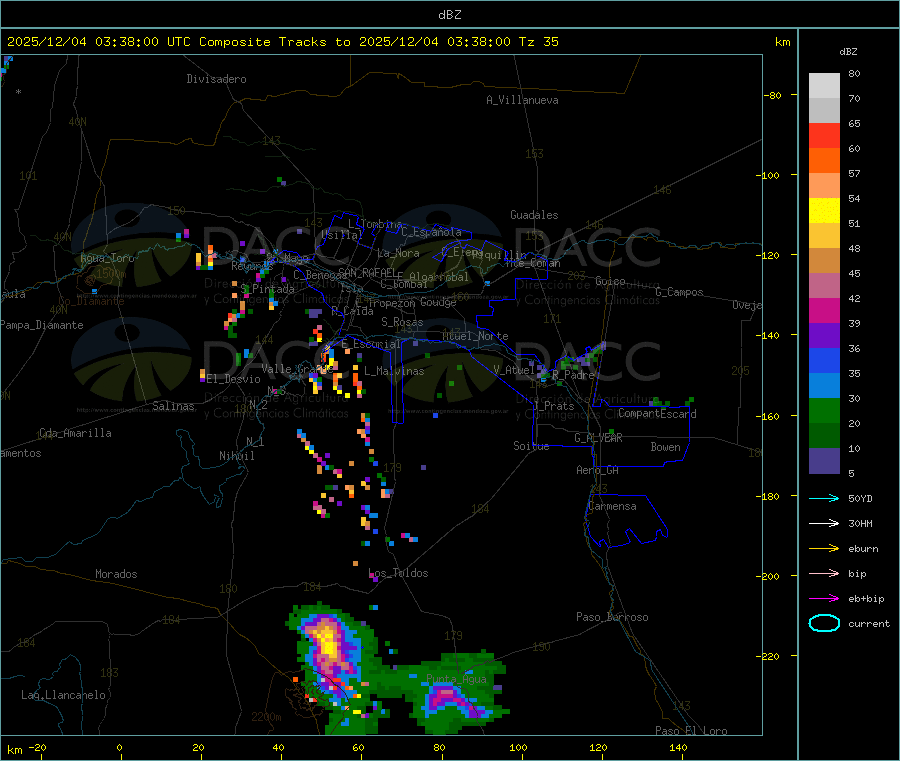Image resolution: width=900 pixels, height=761 pixels.
Task: Click the 'Agua_Toro' map label
Action: tap(107, 258)
